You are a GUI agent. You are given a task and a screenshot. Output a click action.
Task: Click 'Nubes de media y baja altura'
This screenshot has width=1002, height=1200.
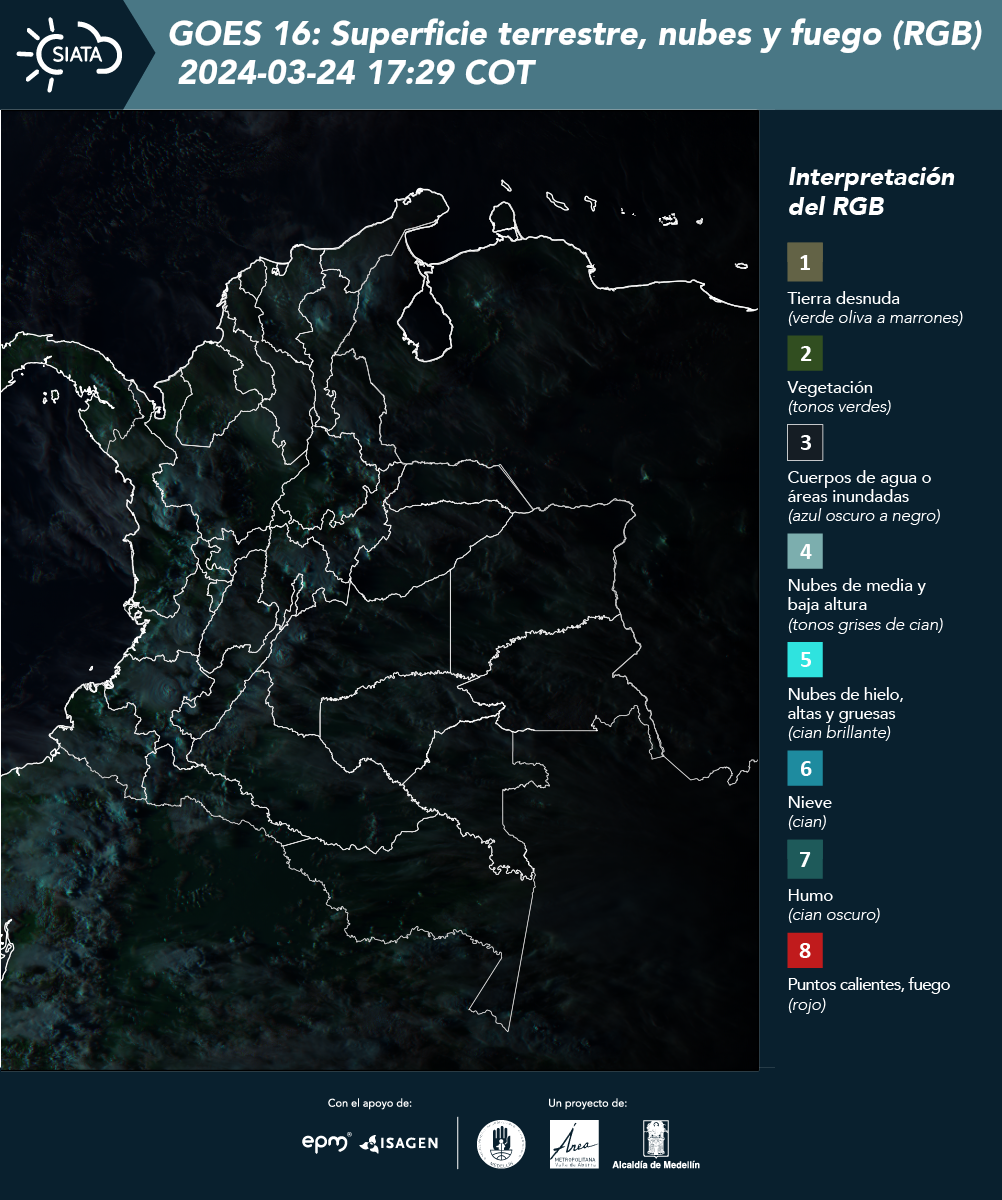pos(857,595)
